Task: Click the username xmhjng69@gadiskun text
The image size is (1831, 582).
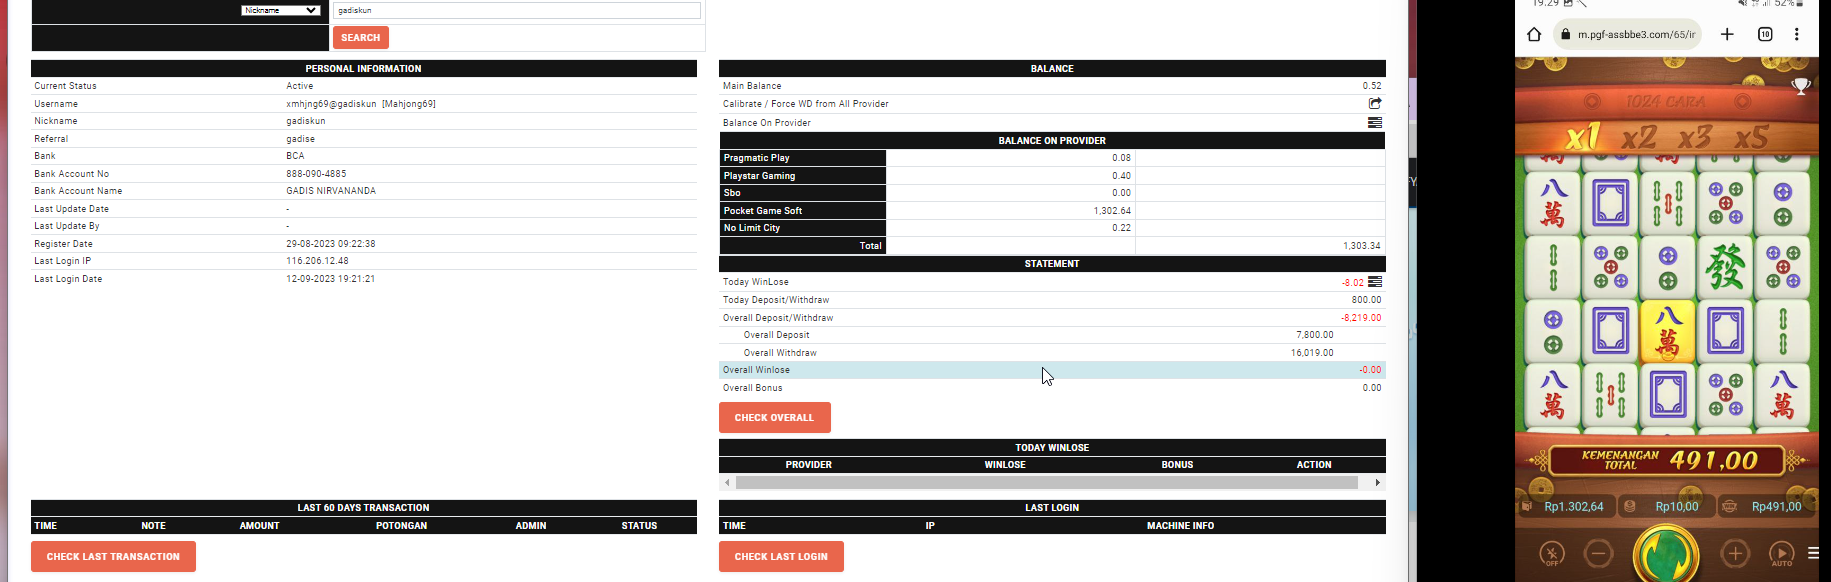Action: tap(331, 103)
